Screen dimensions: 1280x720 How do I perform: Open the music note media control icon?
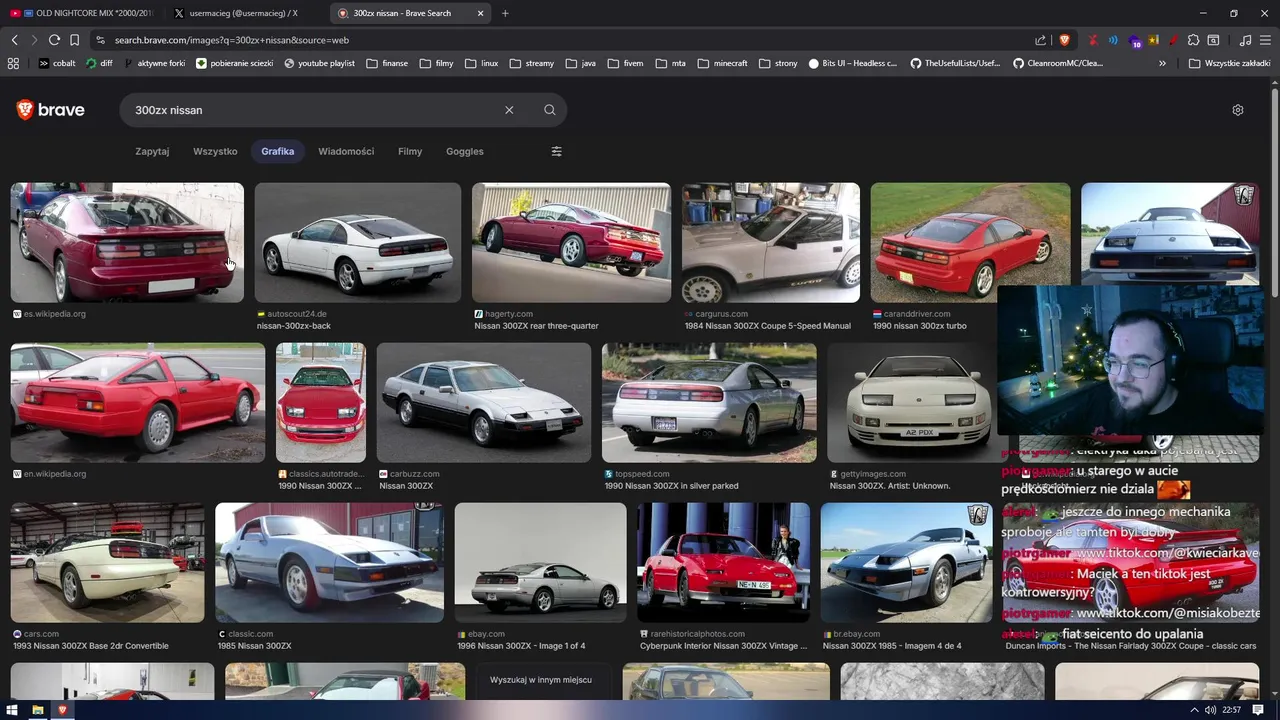click(1245, 40)
